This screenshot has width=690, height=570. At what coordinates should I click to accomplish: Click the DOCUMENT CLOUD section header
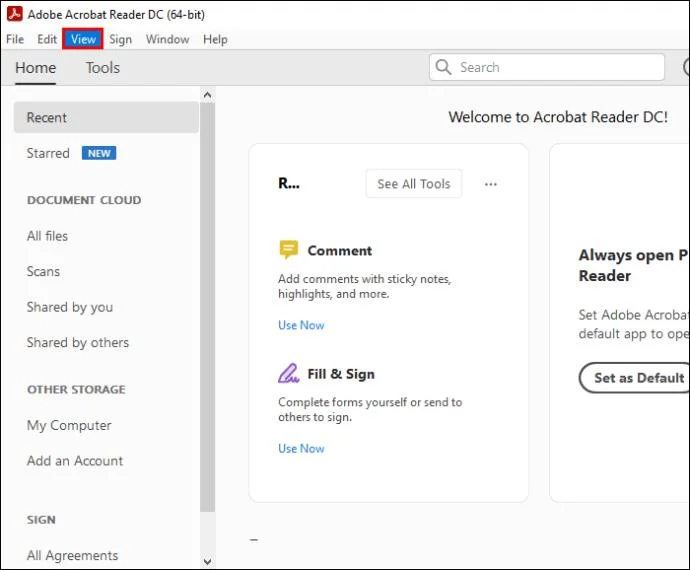[84, 200]
